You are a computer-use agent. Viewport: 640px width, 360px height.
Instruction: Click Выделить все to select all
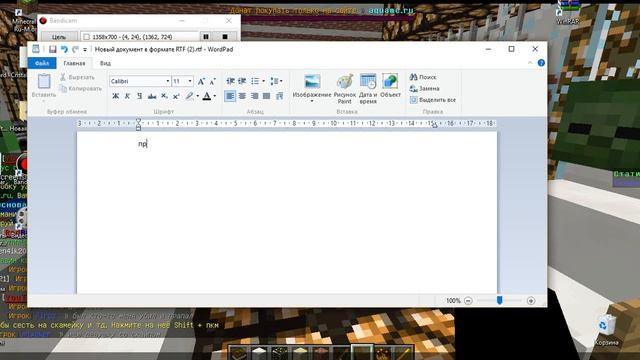coord(433,100)
